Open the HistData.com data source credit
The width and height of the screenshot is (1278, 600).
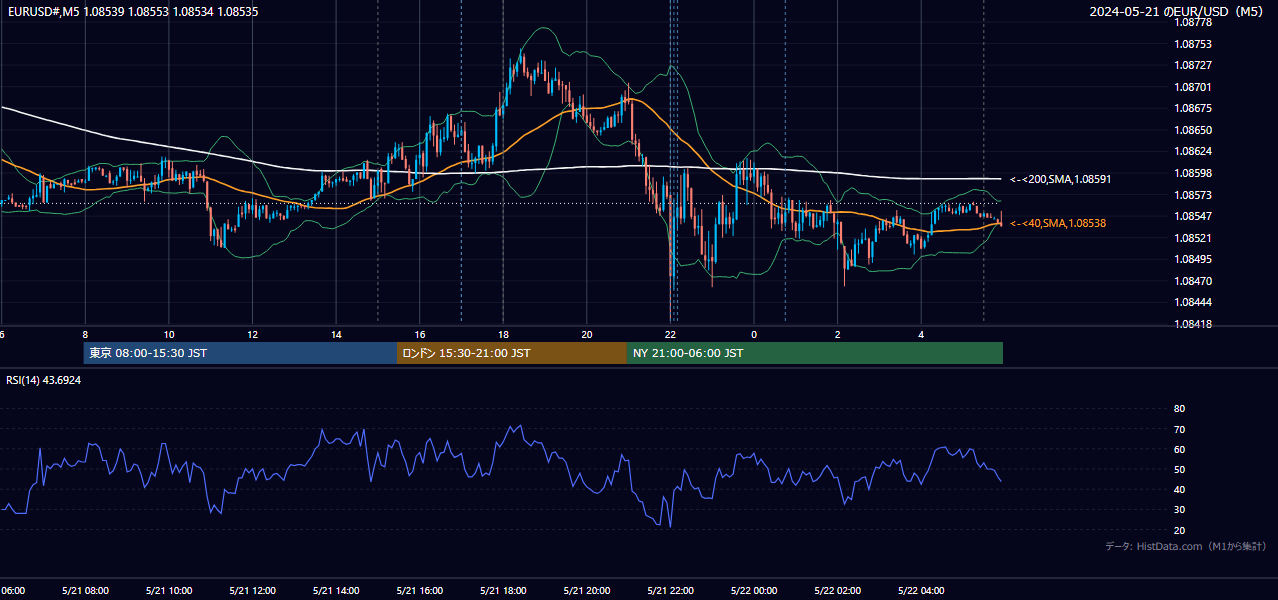click(x=1186, y=546)
